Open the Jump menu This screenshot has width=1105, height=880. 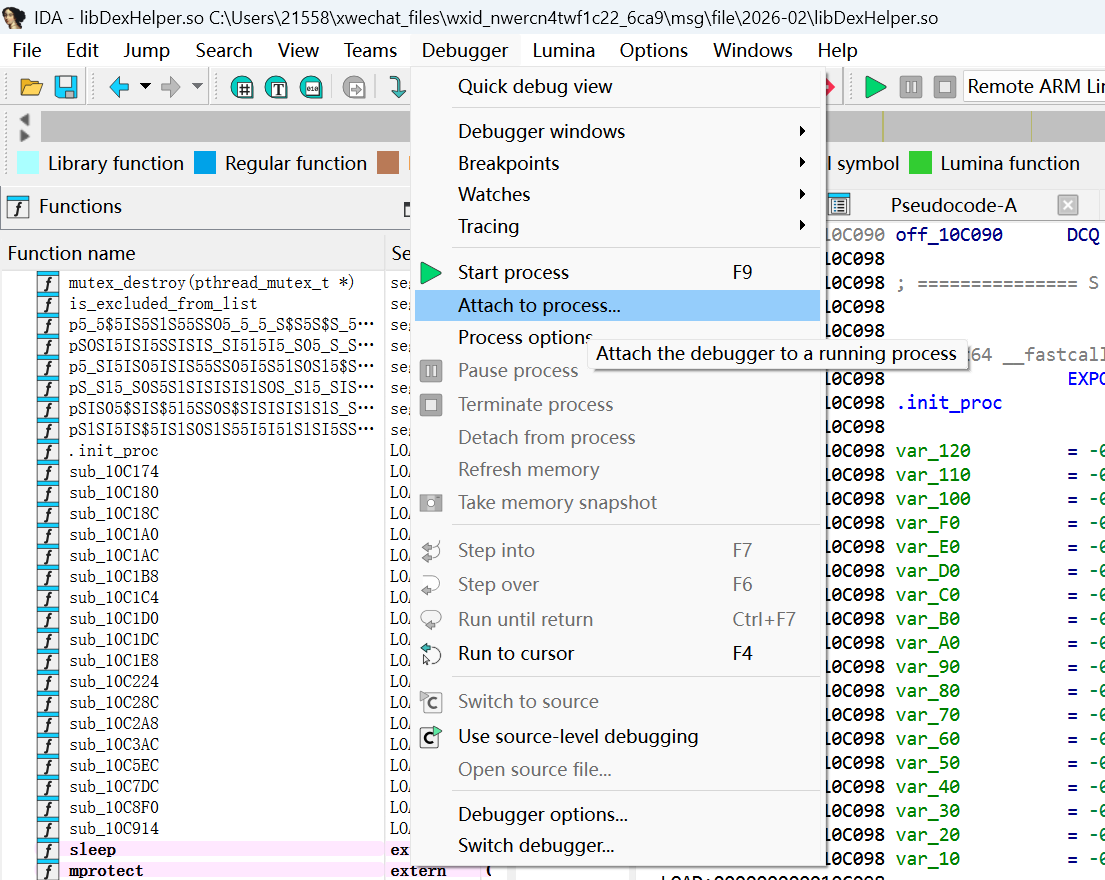[147, 51]
